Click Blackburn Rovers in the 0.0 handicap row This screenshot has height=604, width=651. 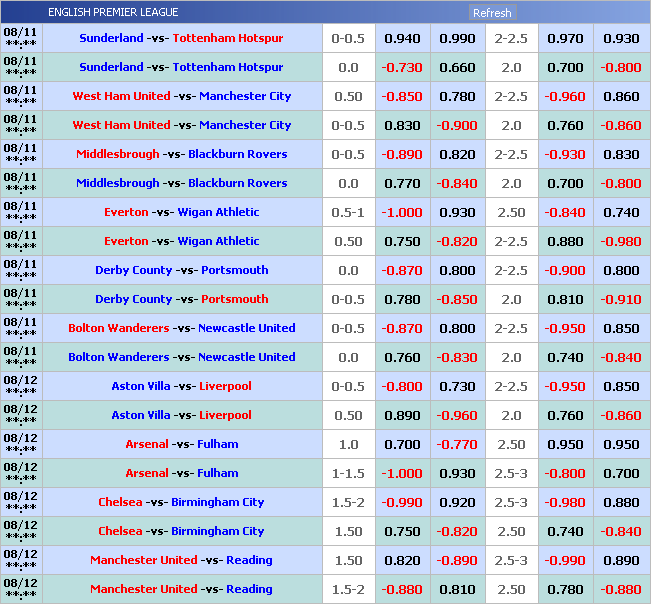[x=237, y=183]
